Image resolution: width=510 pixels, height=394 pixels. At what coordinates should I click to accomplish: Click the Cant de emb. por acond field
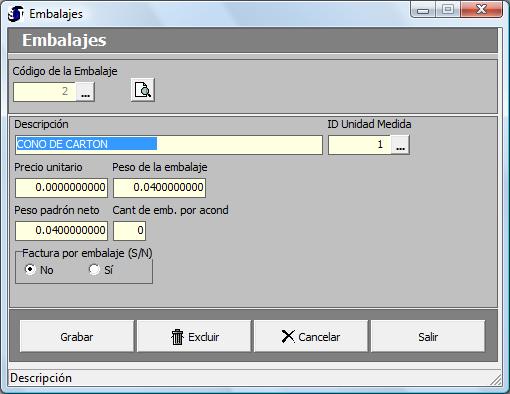click(x=130, y=231)
